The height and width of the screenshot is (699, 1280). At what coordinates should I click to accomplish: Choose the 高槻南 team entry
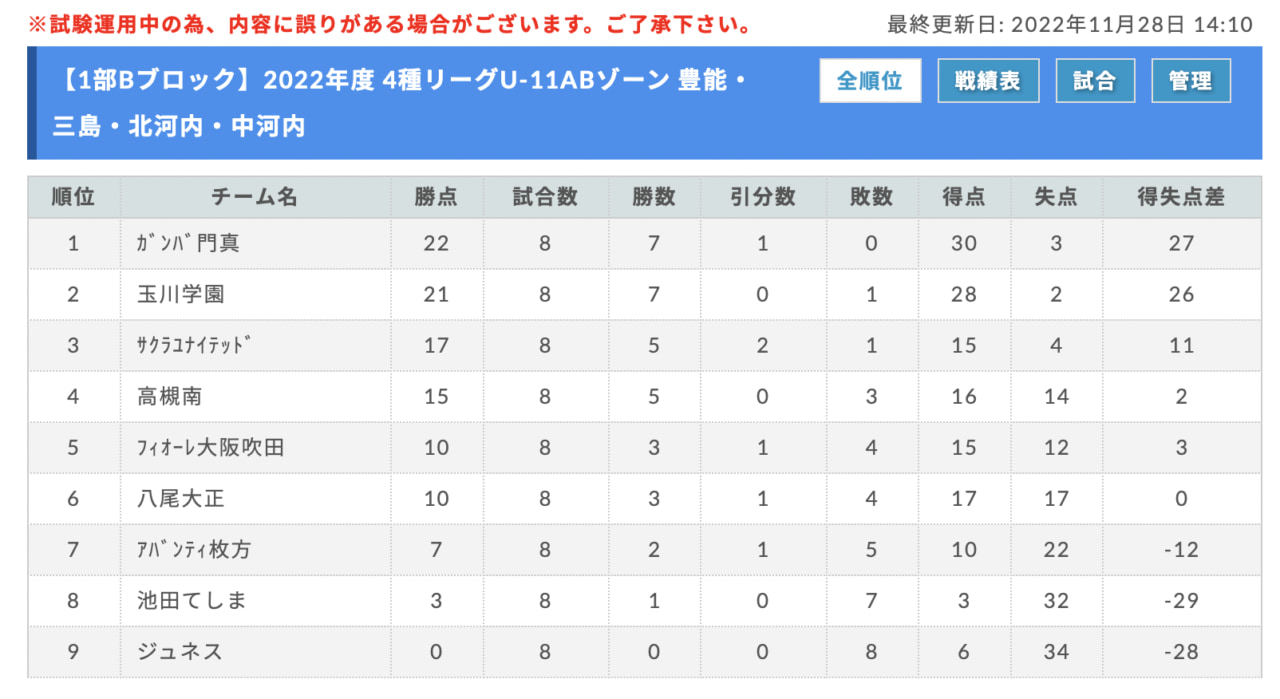[169, 397]
